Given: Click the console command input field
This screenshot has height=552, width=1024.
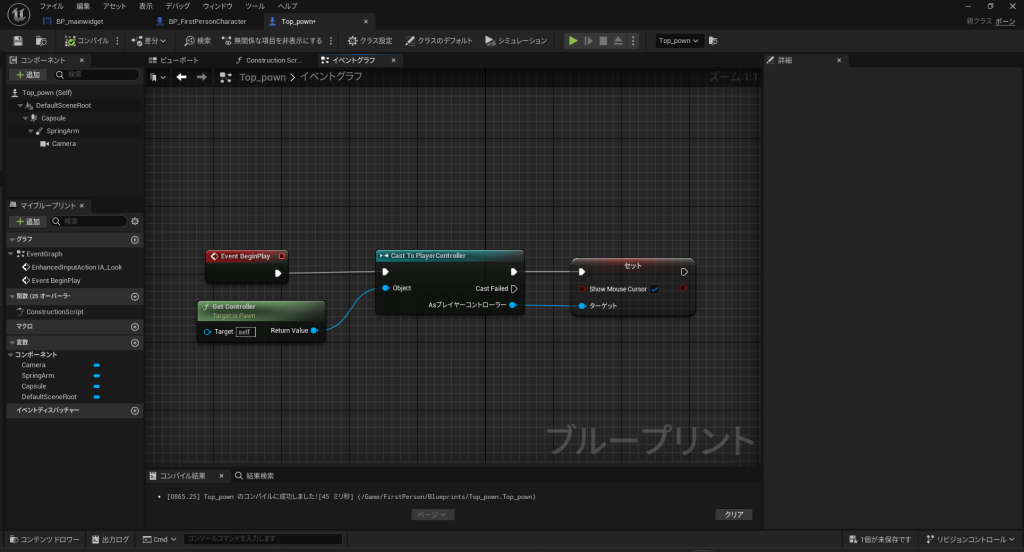Looking at the screenshot, I should [x=263, y=539].
